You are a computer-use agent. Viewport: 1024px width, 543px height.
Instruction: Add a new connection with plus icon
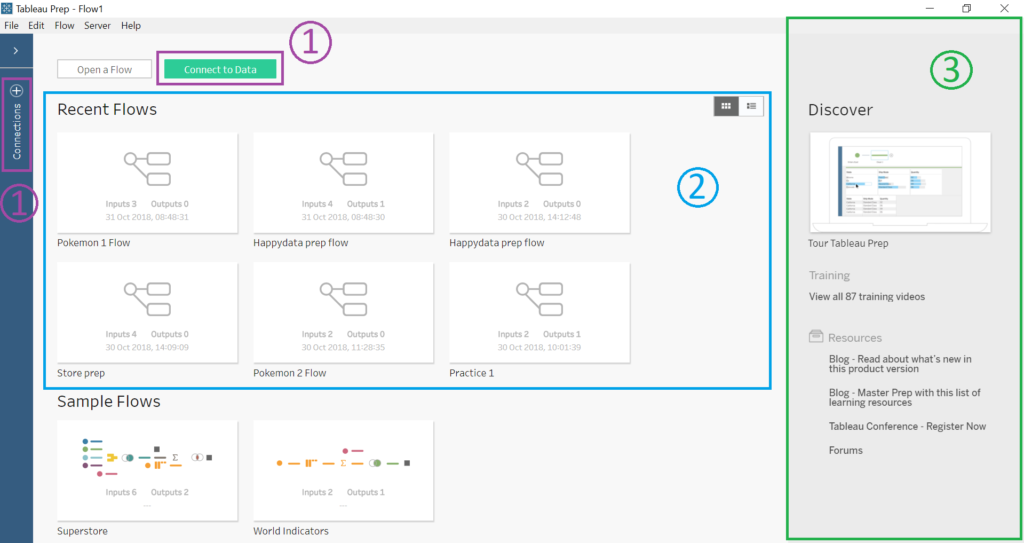coord(16,91)
